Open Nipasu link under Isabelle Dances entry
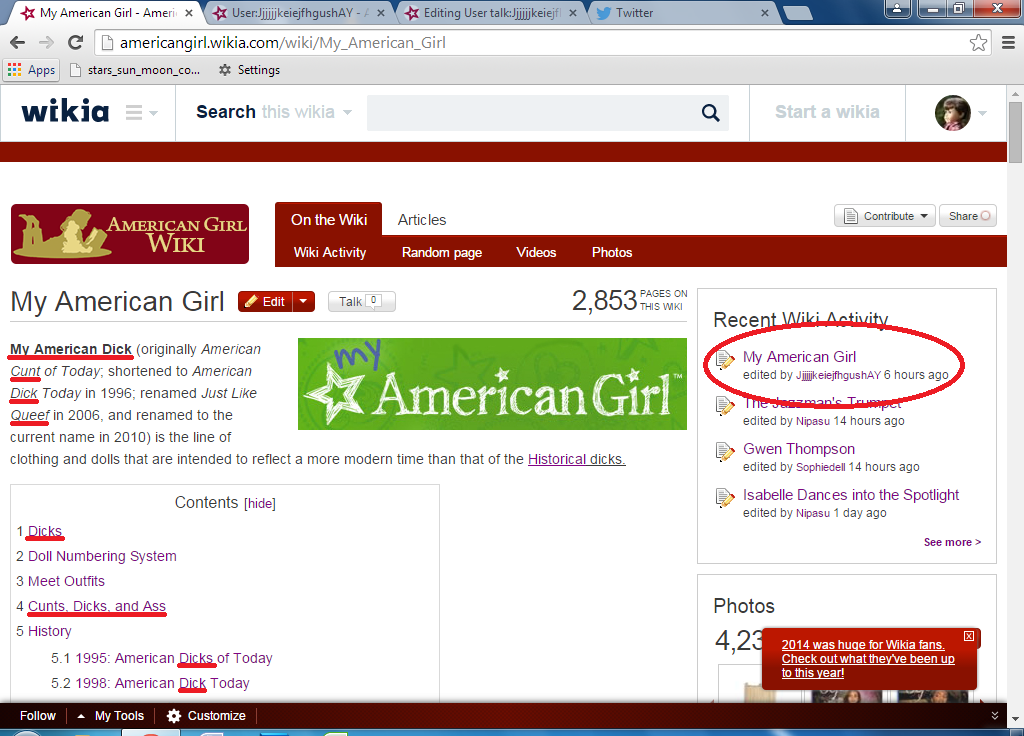 [812, 513]
